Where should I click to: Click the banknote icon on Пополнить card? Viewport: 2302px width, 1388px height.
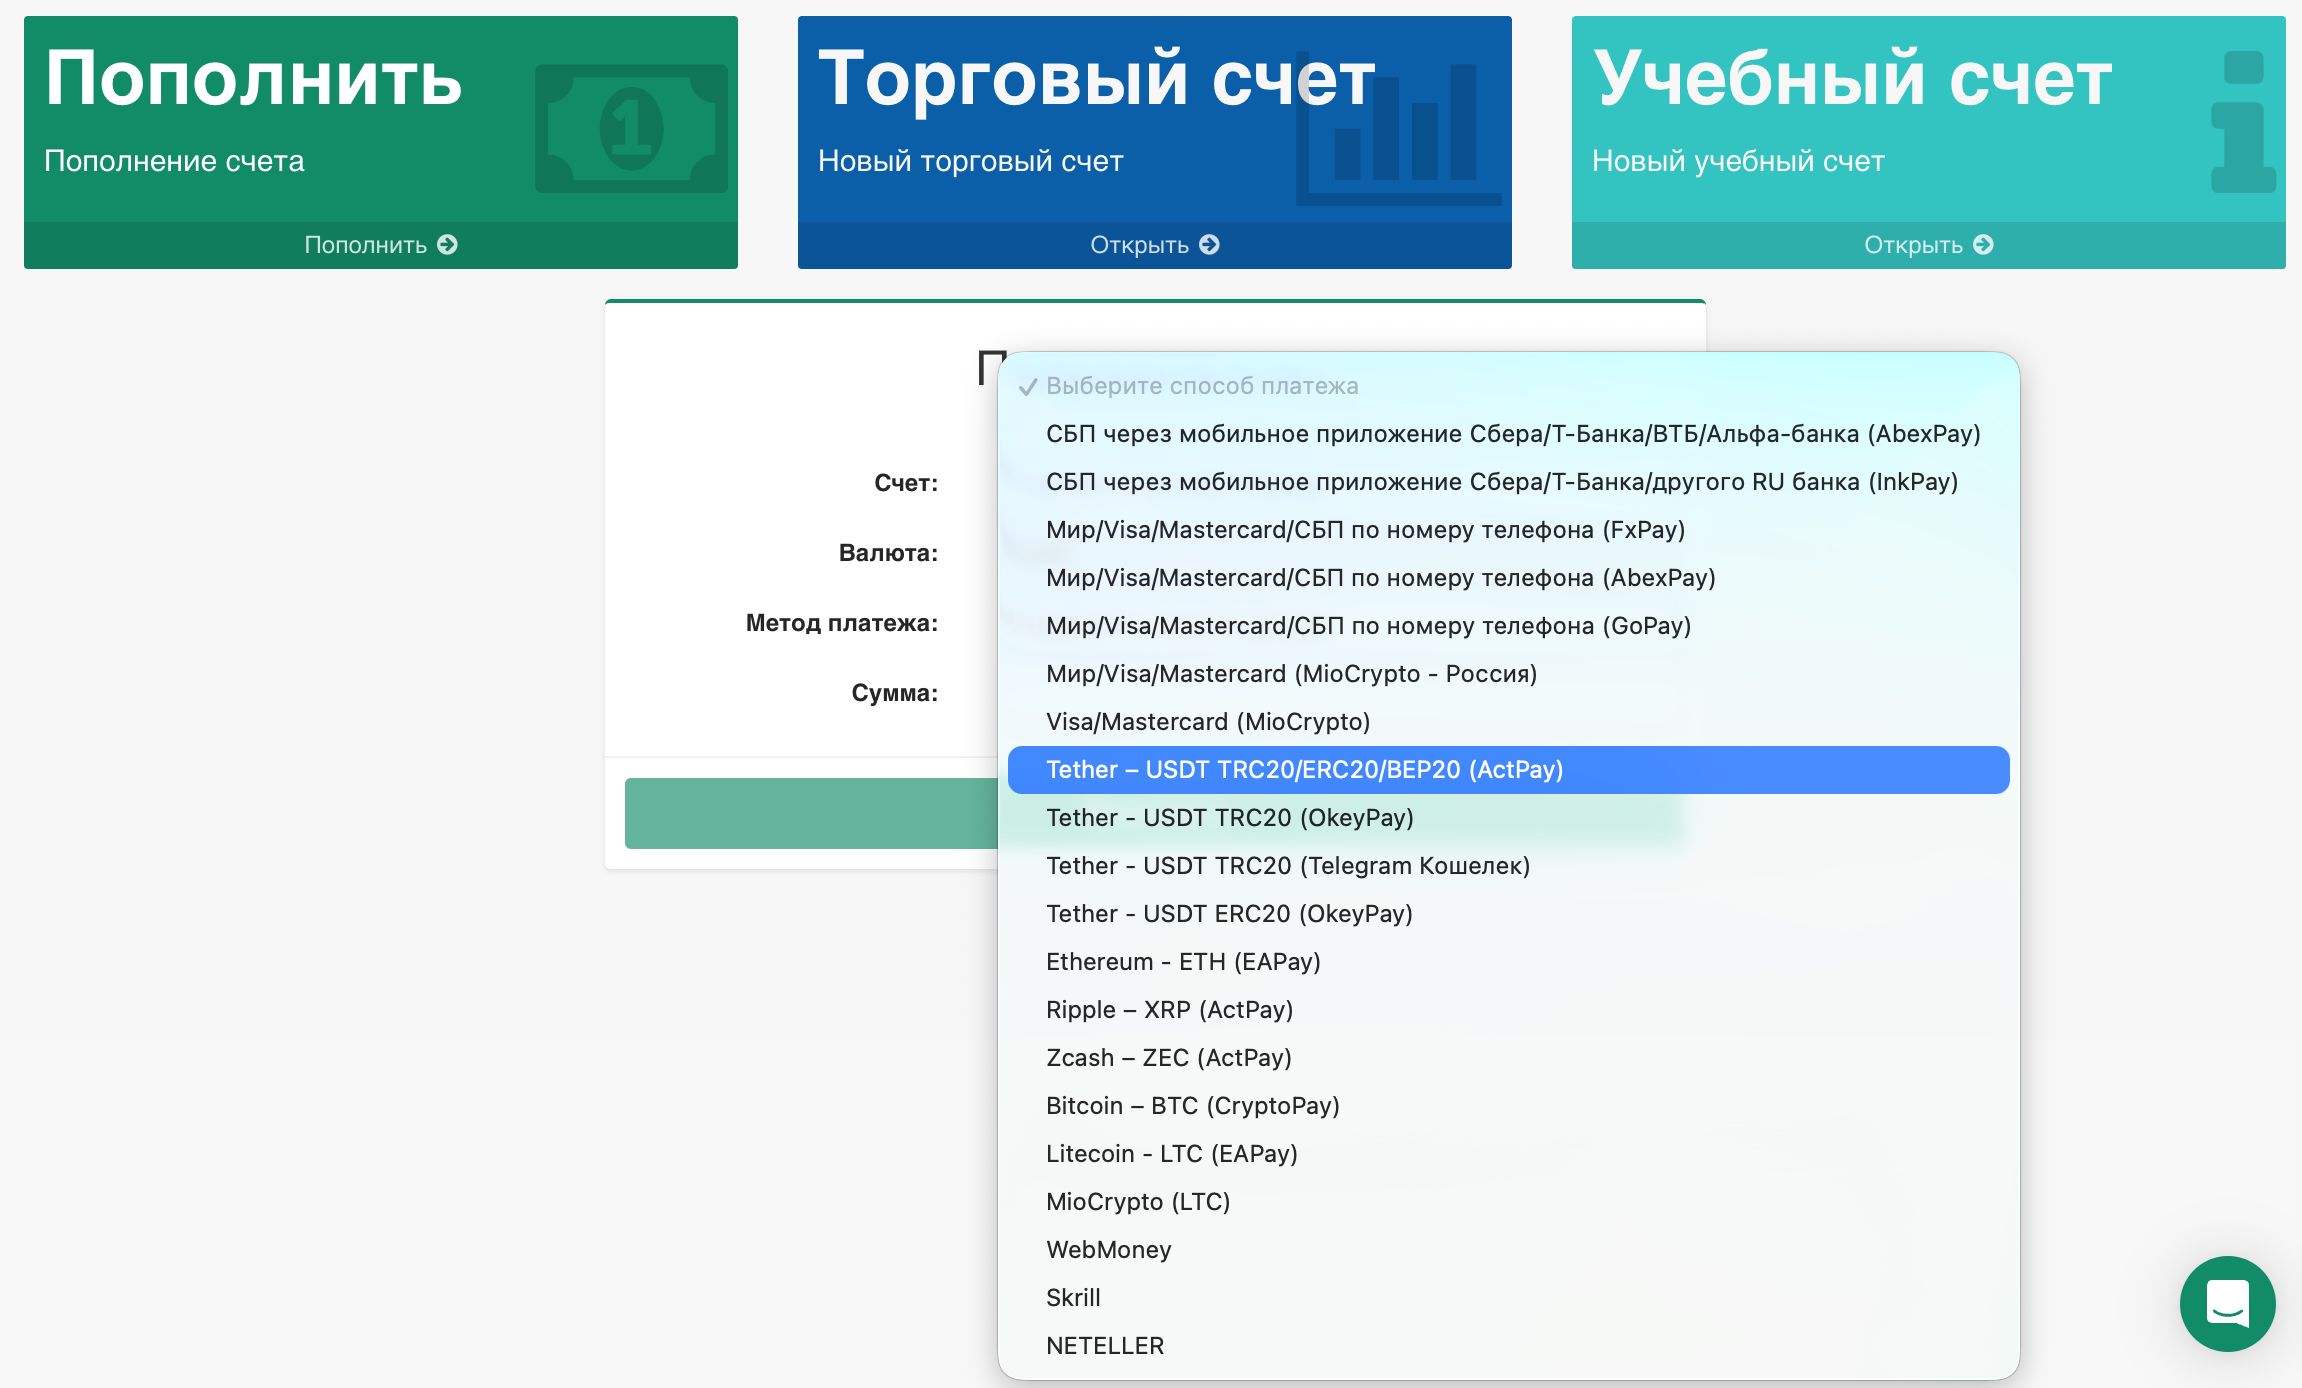click(630, 130)
